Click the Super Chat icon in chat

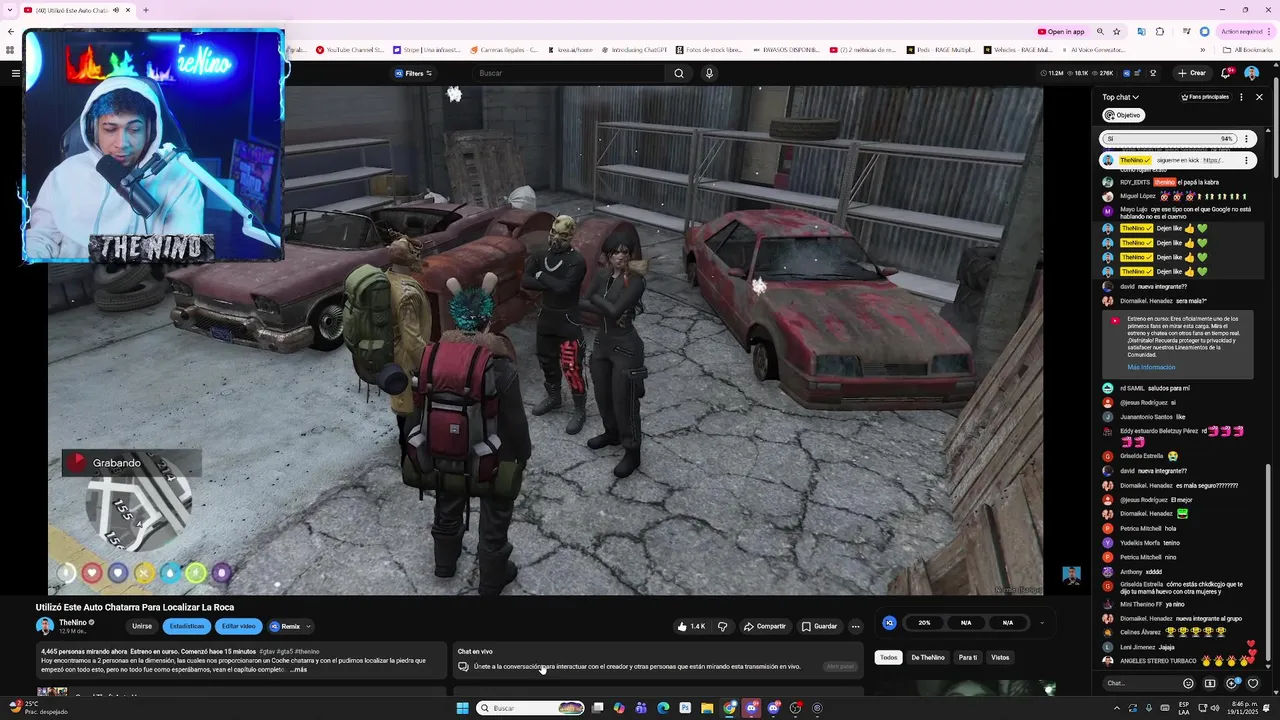[1210, 684]
